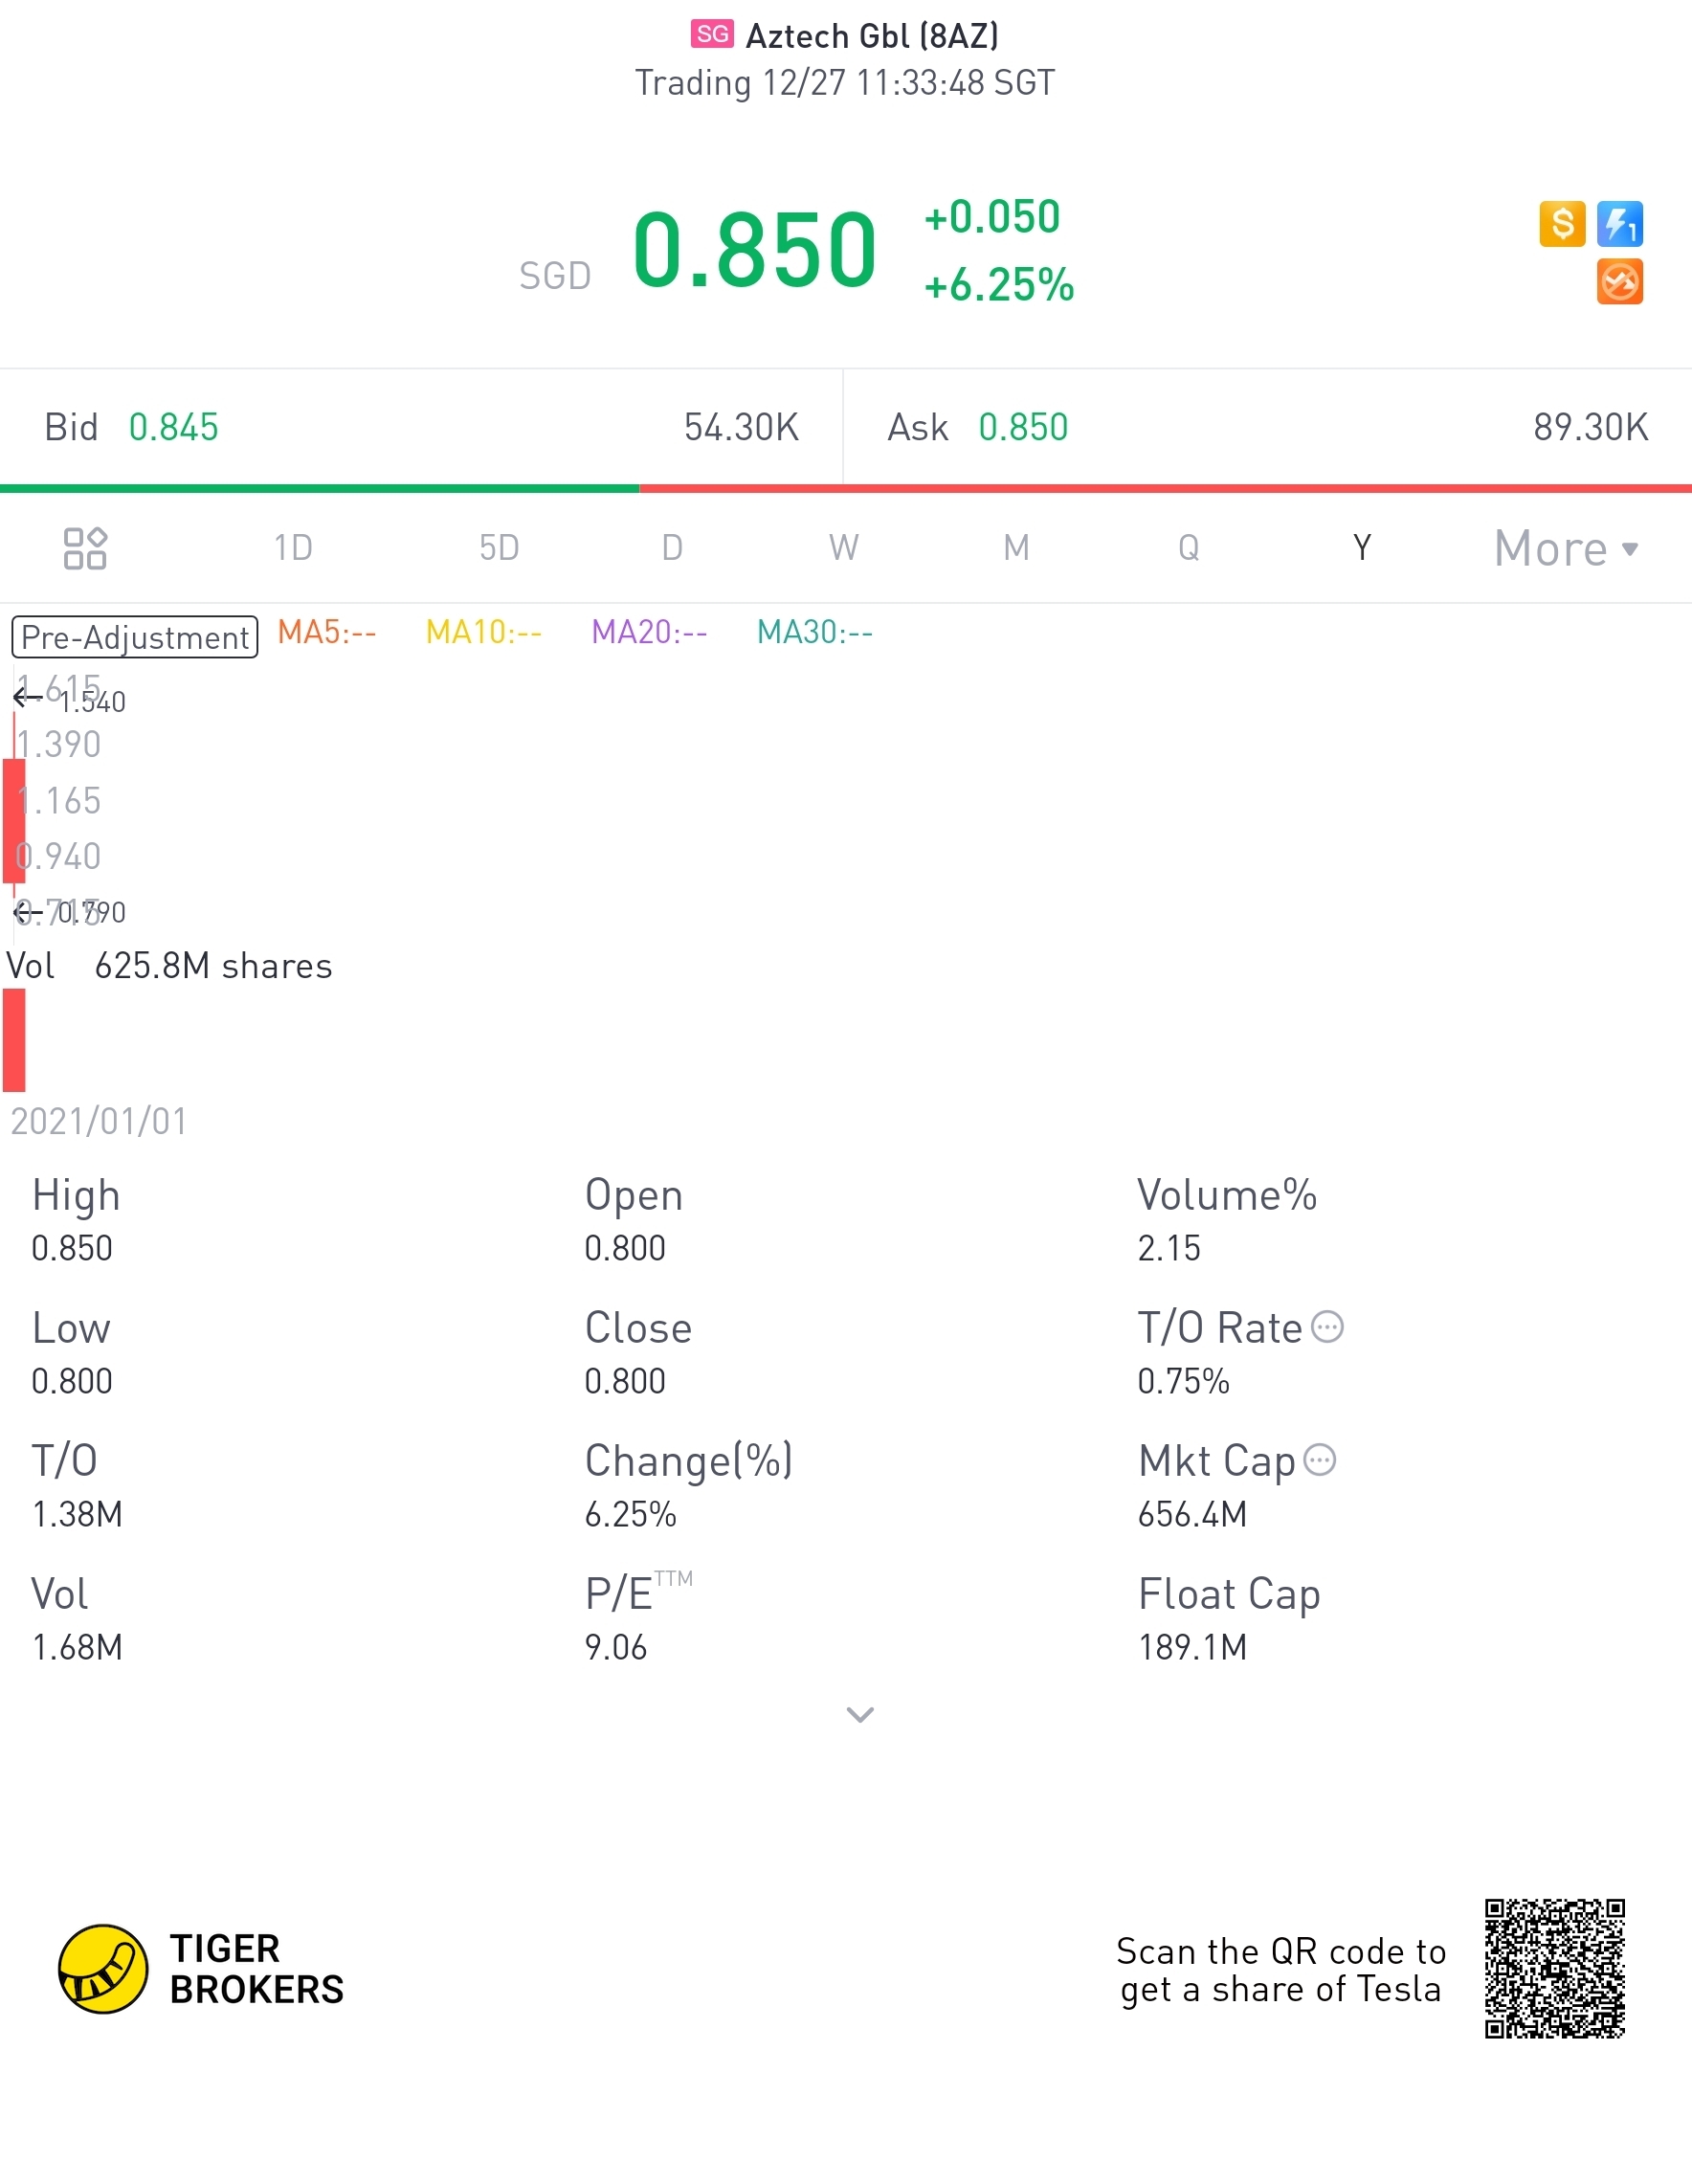Tap the orange chart badge icon
Image resolution: width=1692 pixels, height=2184 pixels.
1619,282
